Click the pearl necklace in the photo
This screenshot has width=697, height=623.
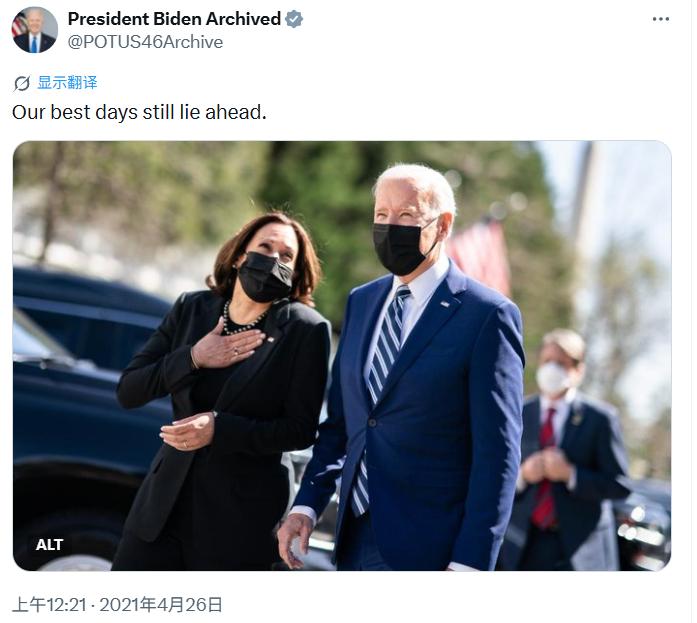point(240,321)
